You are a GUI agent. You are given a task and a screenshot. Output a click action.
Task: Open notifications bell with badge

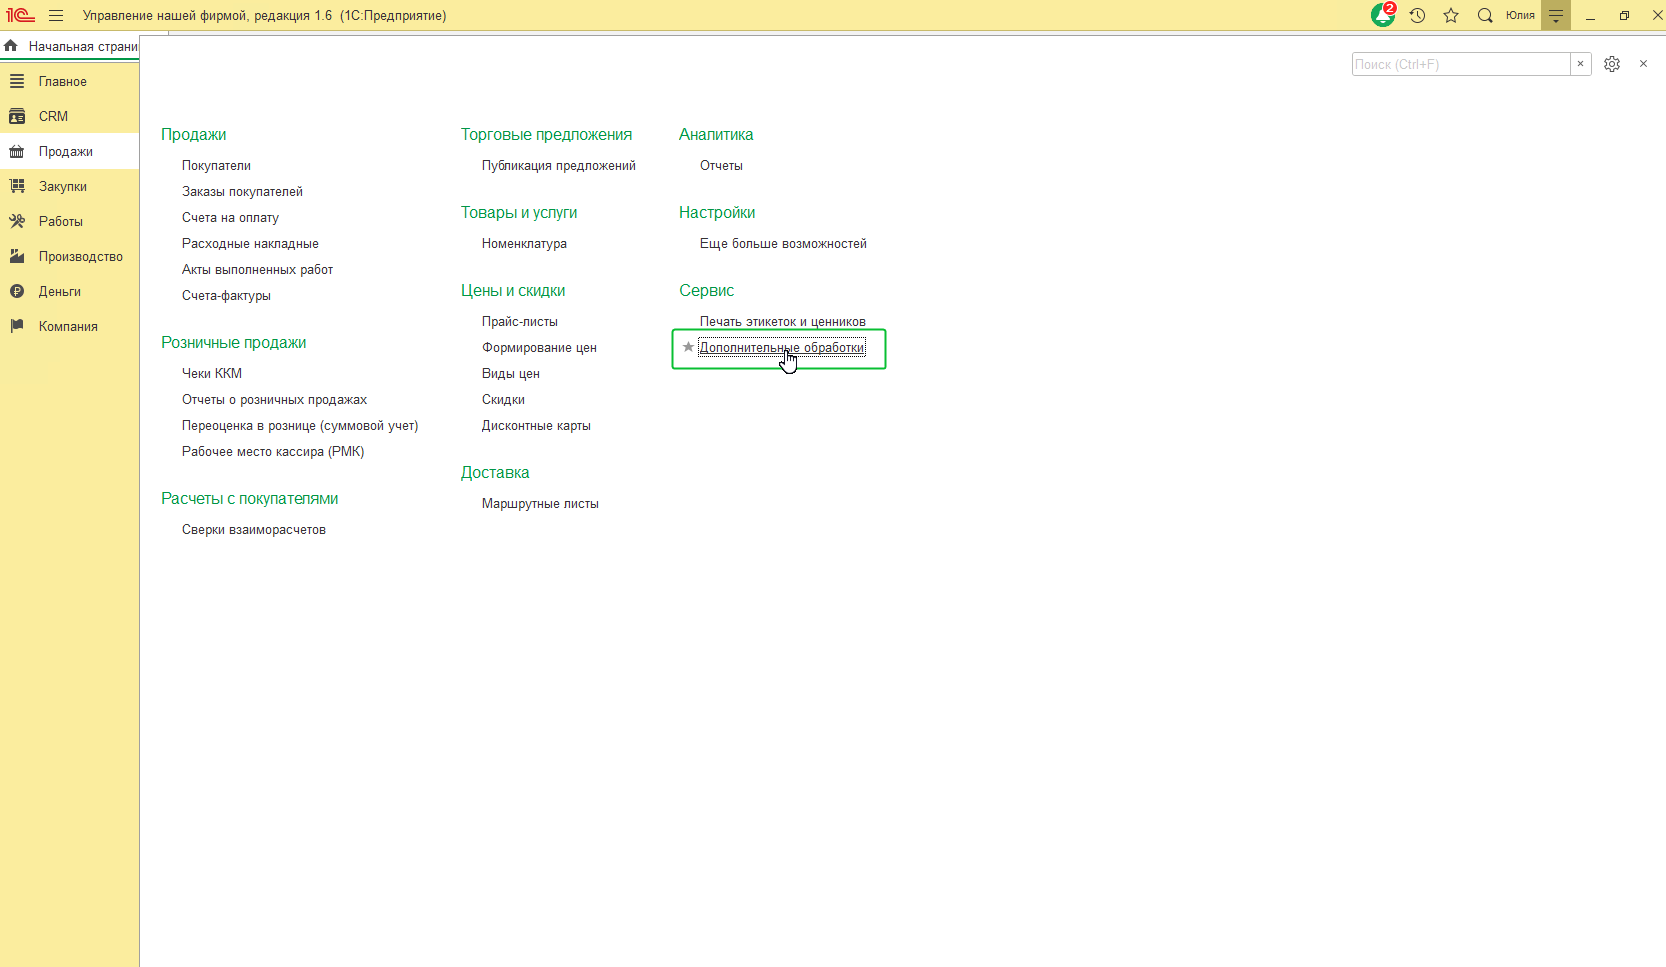click(1383, 15)
